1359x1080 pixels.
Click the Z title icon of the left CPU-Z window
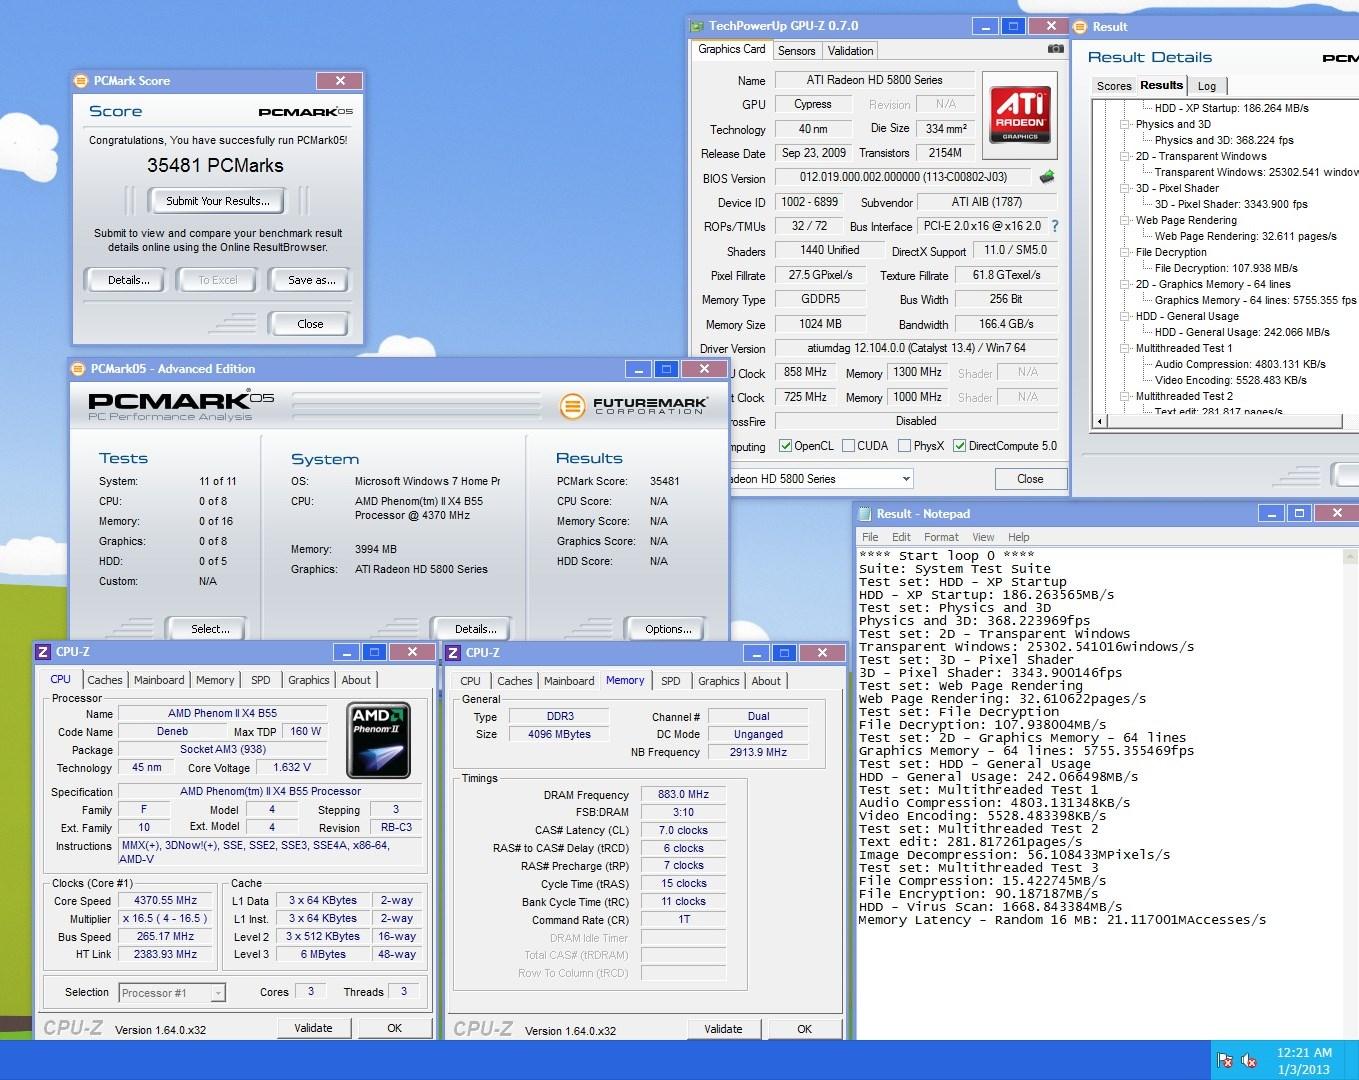(x=43, y=652)
